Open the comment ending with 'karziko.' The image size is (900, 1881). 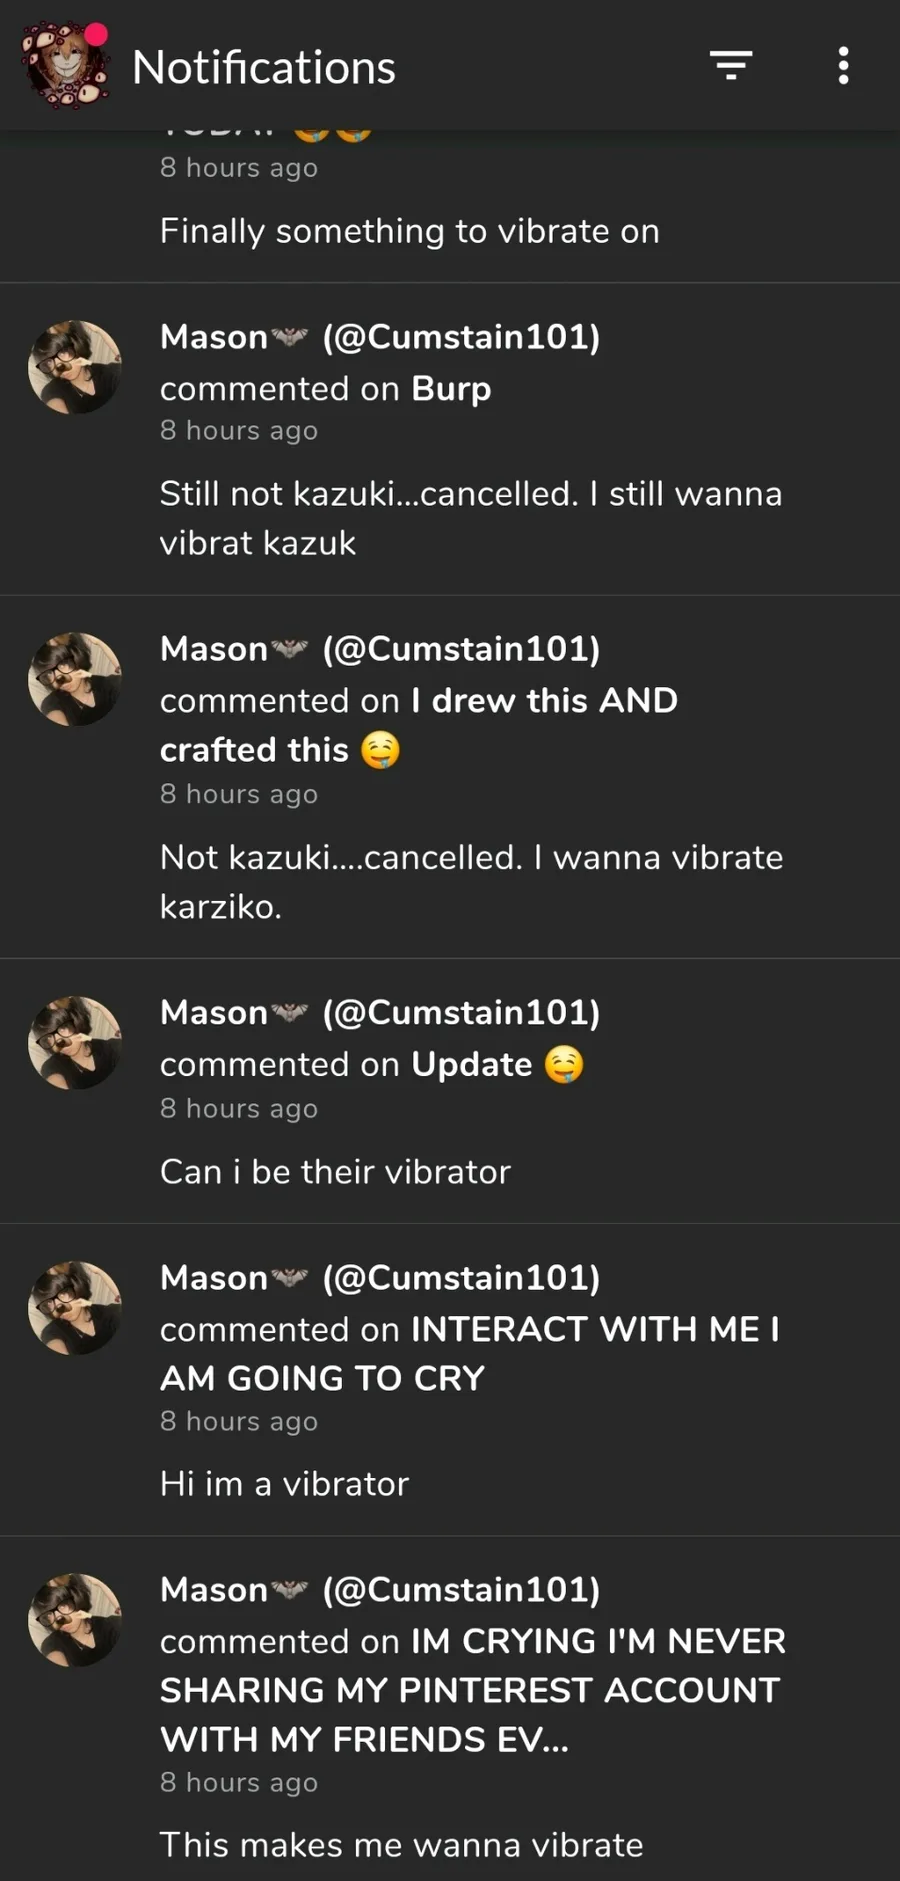click(470, 882)
